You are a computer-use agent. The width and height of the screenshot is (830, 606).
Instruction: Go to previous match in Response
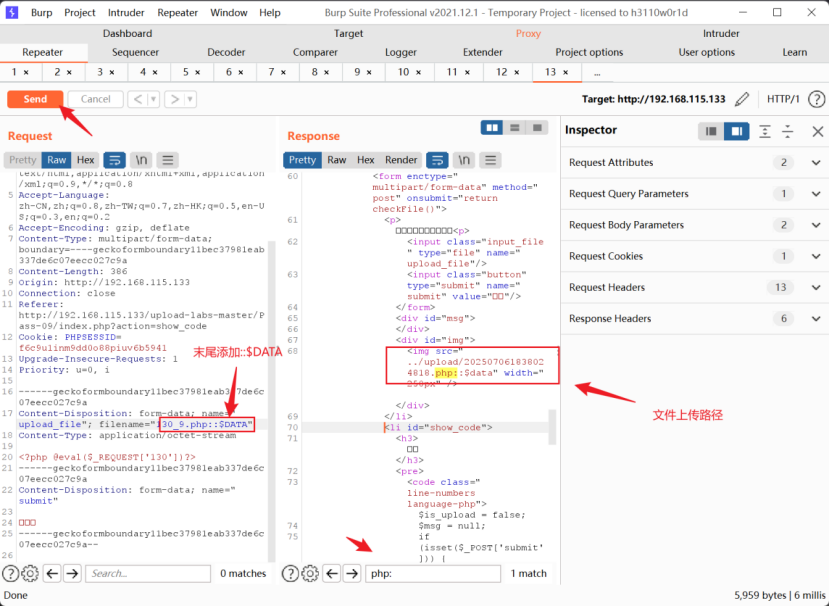pyautogui.click(x=331, y=573)
